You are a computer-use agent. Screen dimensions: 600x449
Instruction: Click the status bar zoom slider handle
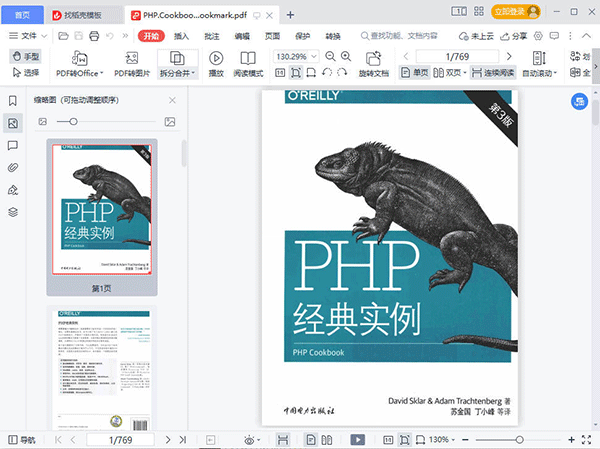click(x=519, y=439)
